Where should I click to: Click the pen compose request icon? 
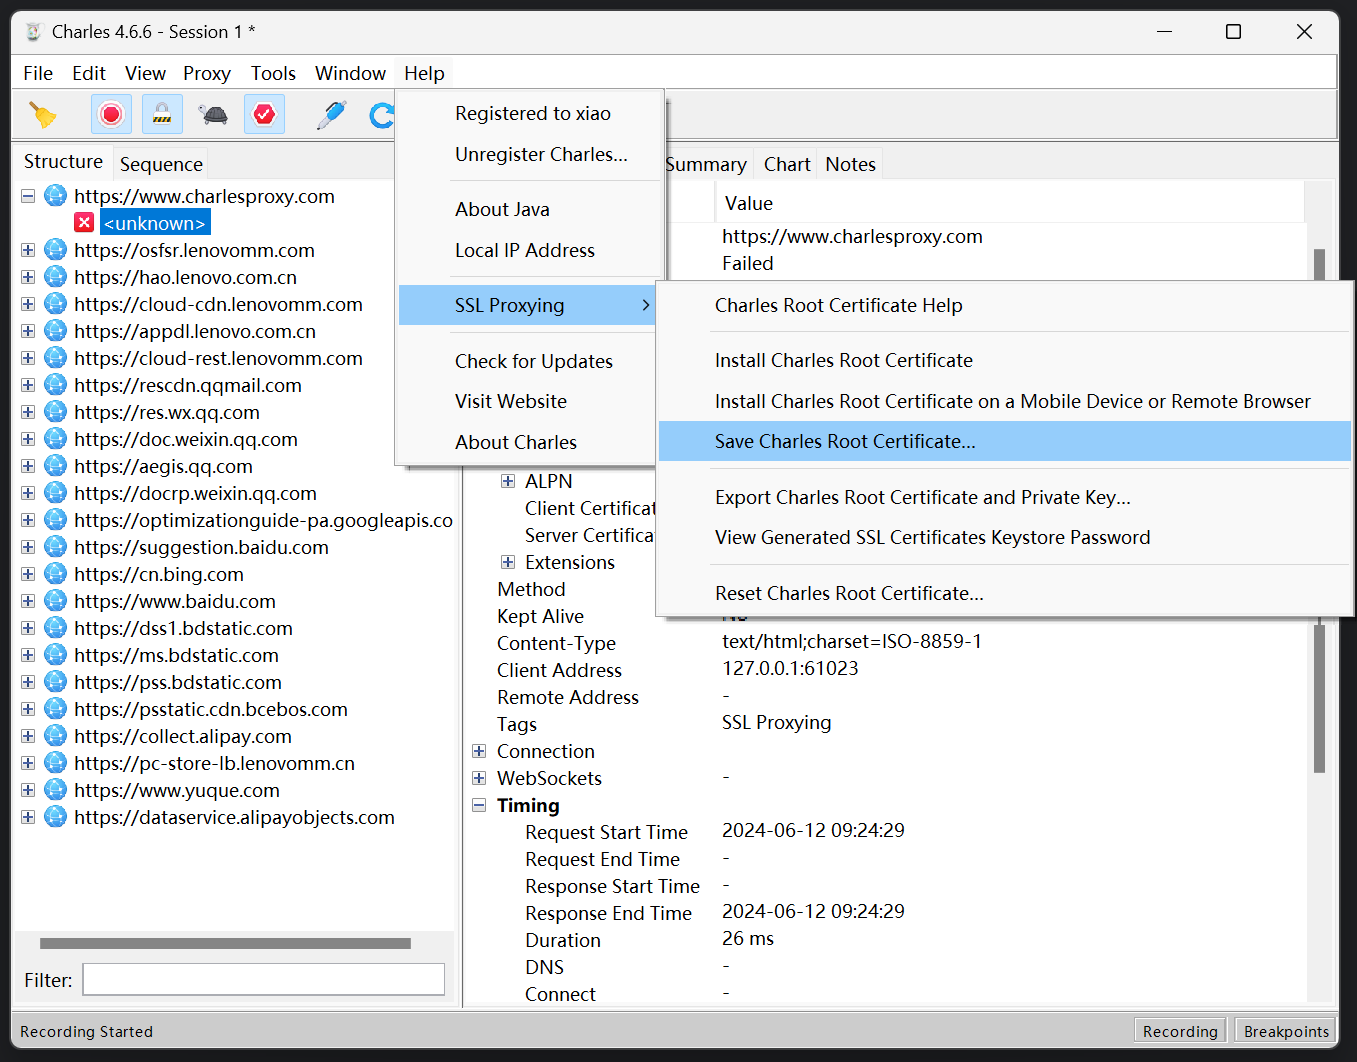(x=331, y=115)
